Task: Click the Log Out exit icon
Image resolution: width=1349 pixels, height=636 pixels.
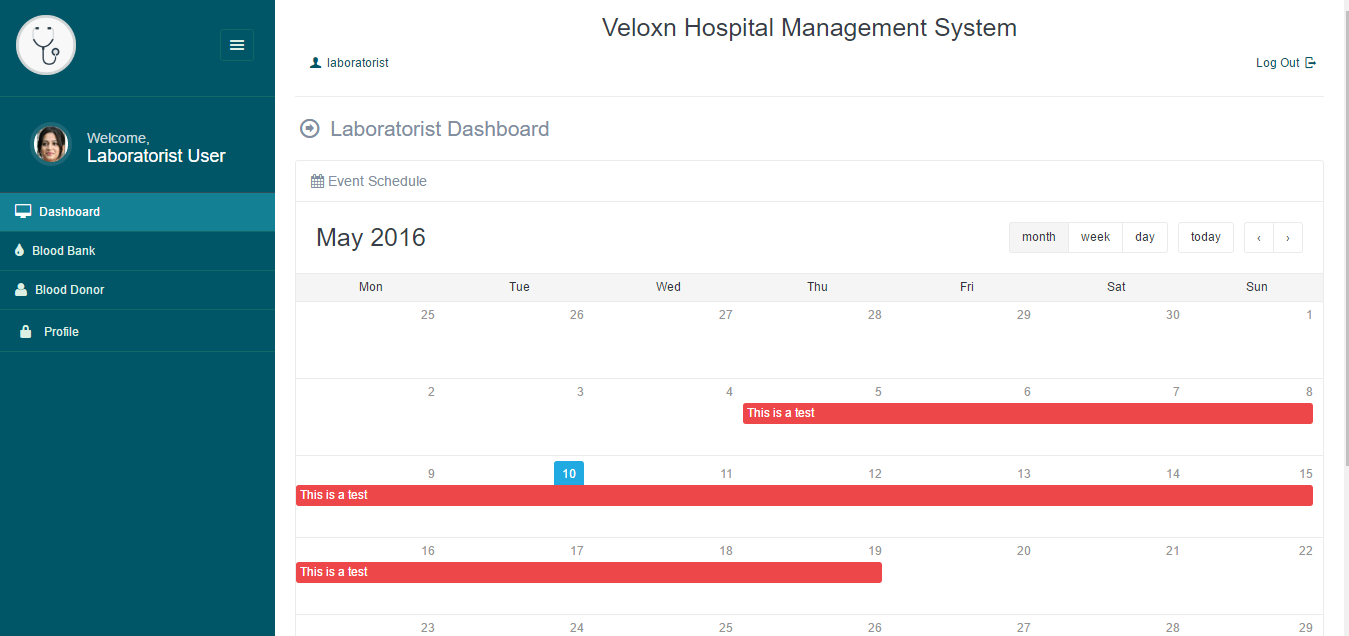Action: coord(1311,63)
